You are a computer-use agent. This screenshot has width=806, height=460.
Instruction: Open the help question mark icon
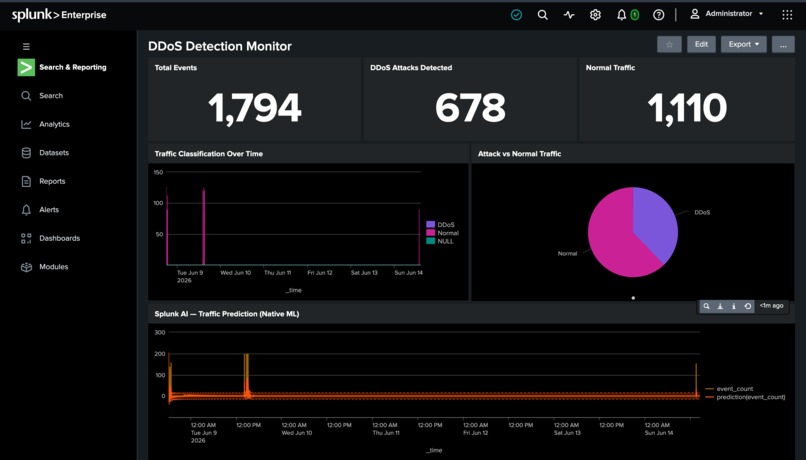[x=658, y=15]
